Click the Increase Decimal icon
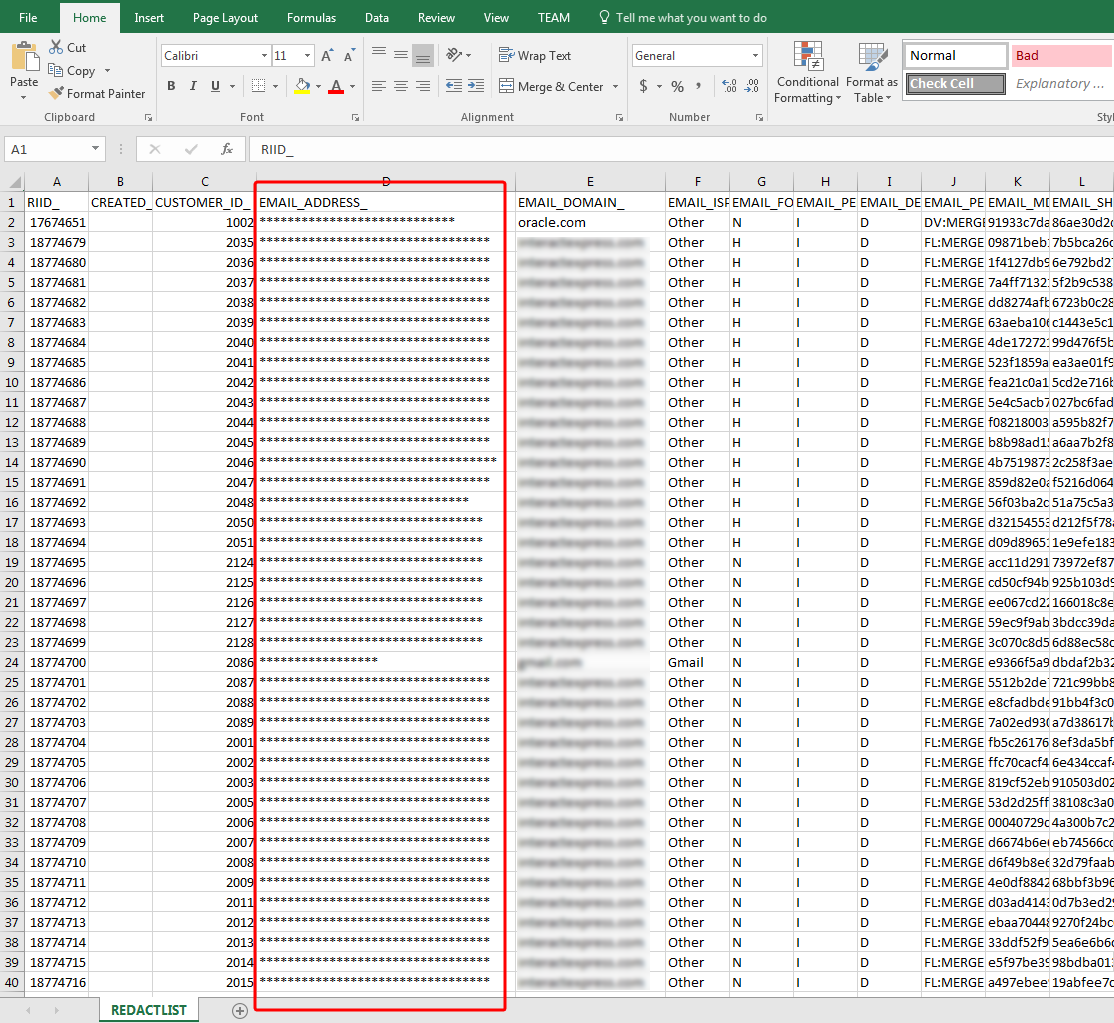The width and height of the screenshot is (1114, 1023). pyautogui.click(x=729, y=86)
